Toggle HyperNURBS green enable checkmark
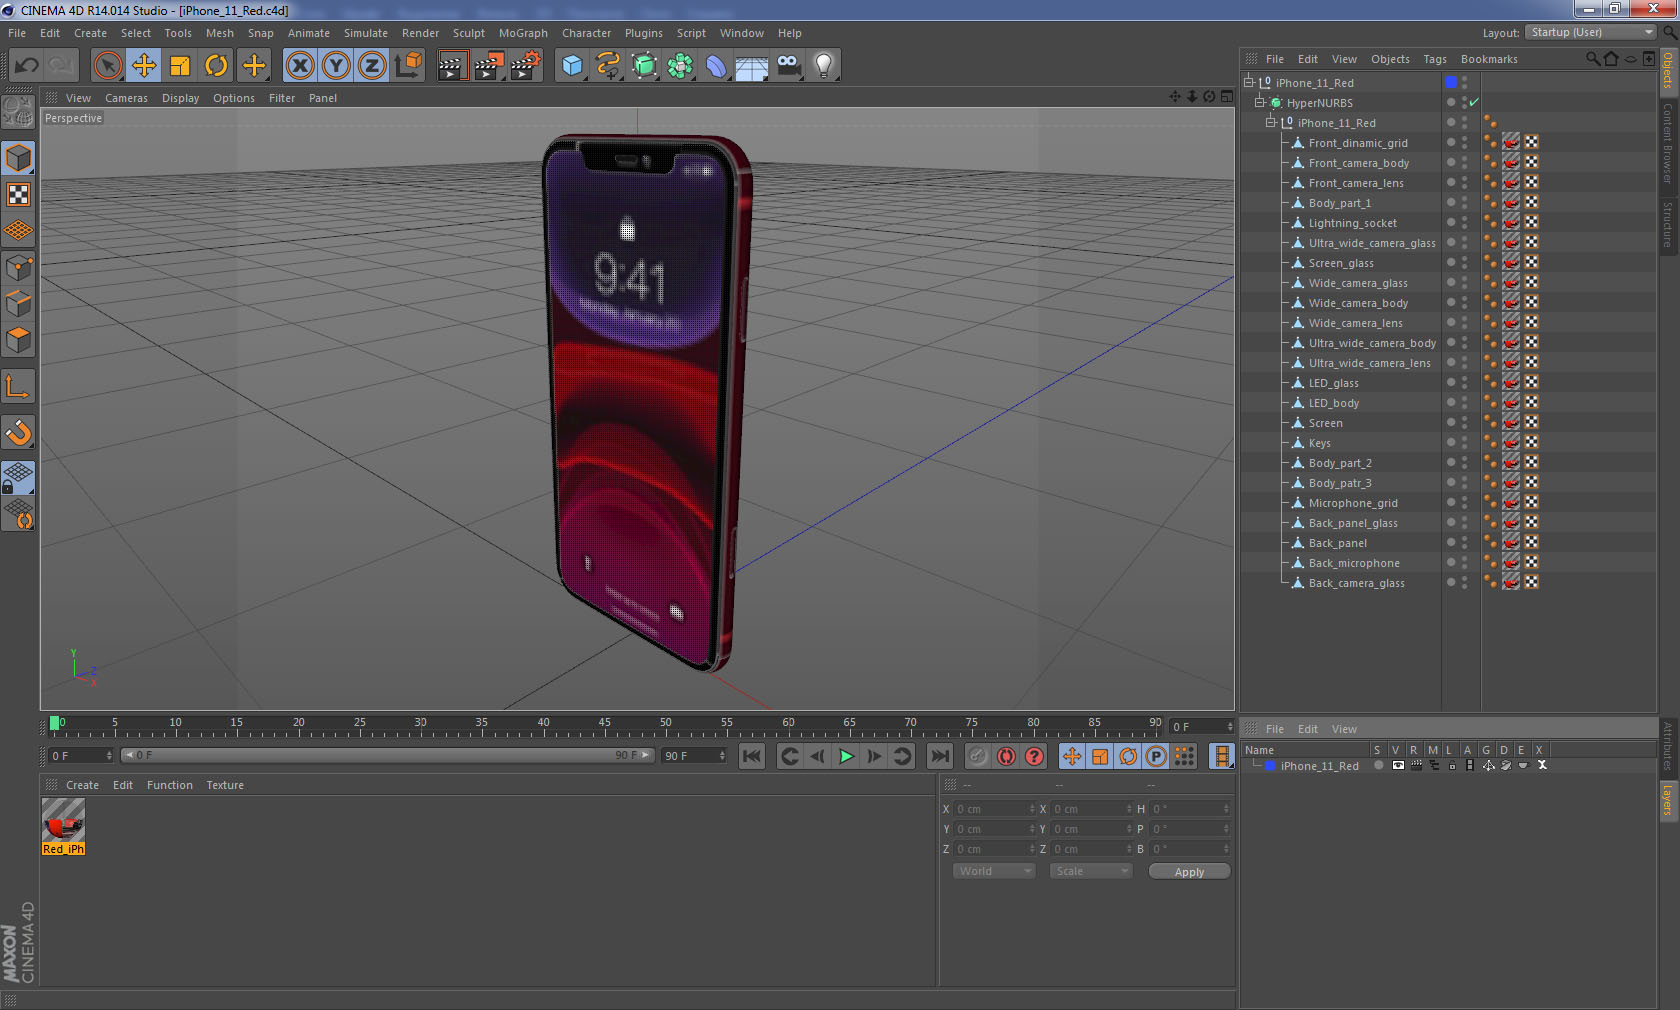Image resolution: width=1680 pixels, height=1010 pixels. pos(1474,103)
